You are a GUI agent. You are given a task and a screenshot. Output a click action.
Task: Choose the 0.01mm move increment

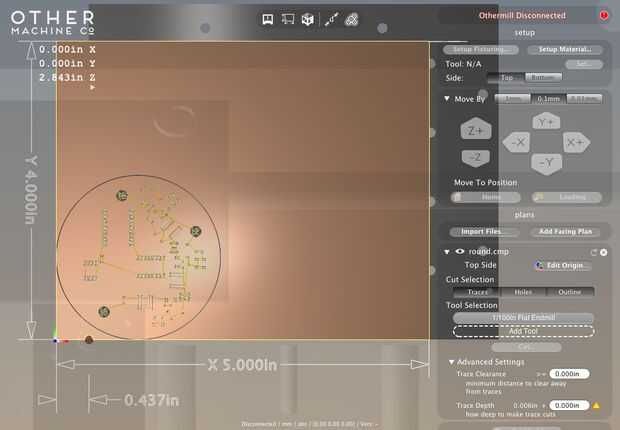click(x=584, y=99)
